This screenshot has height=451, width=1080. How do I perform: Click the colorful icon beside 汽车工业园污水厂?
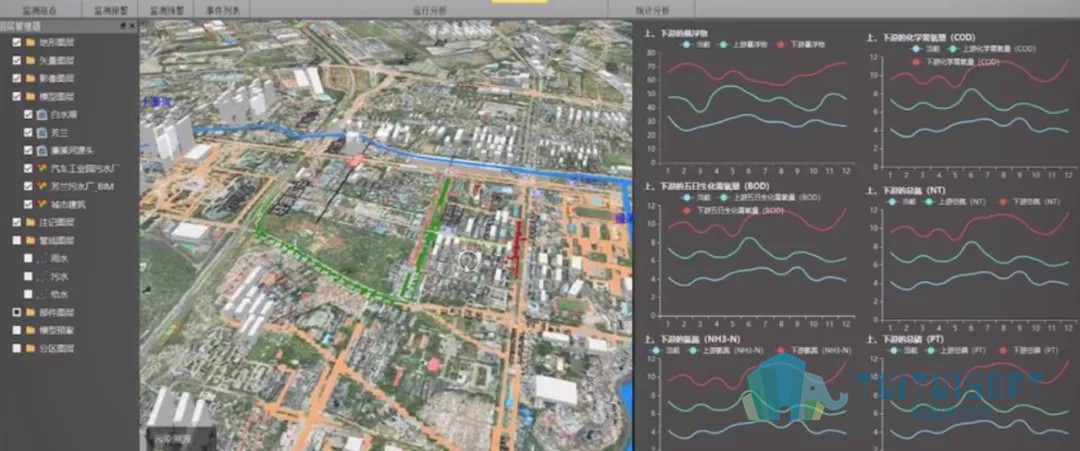(x=41, y=168)
